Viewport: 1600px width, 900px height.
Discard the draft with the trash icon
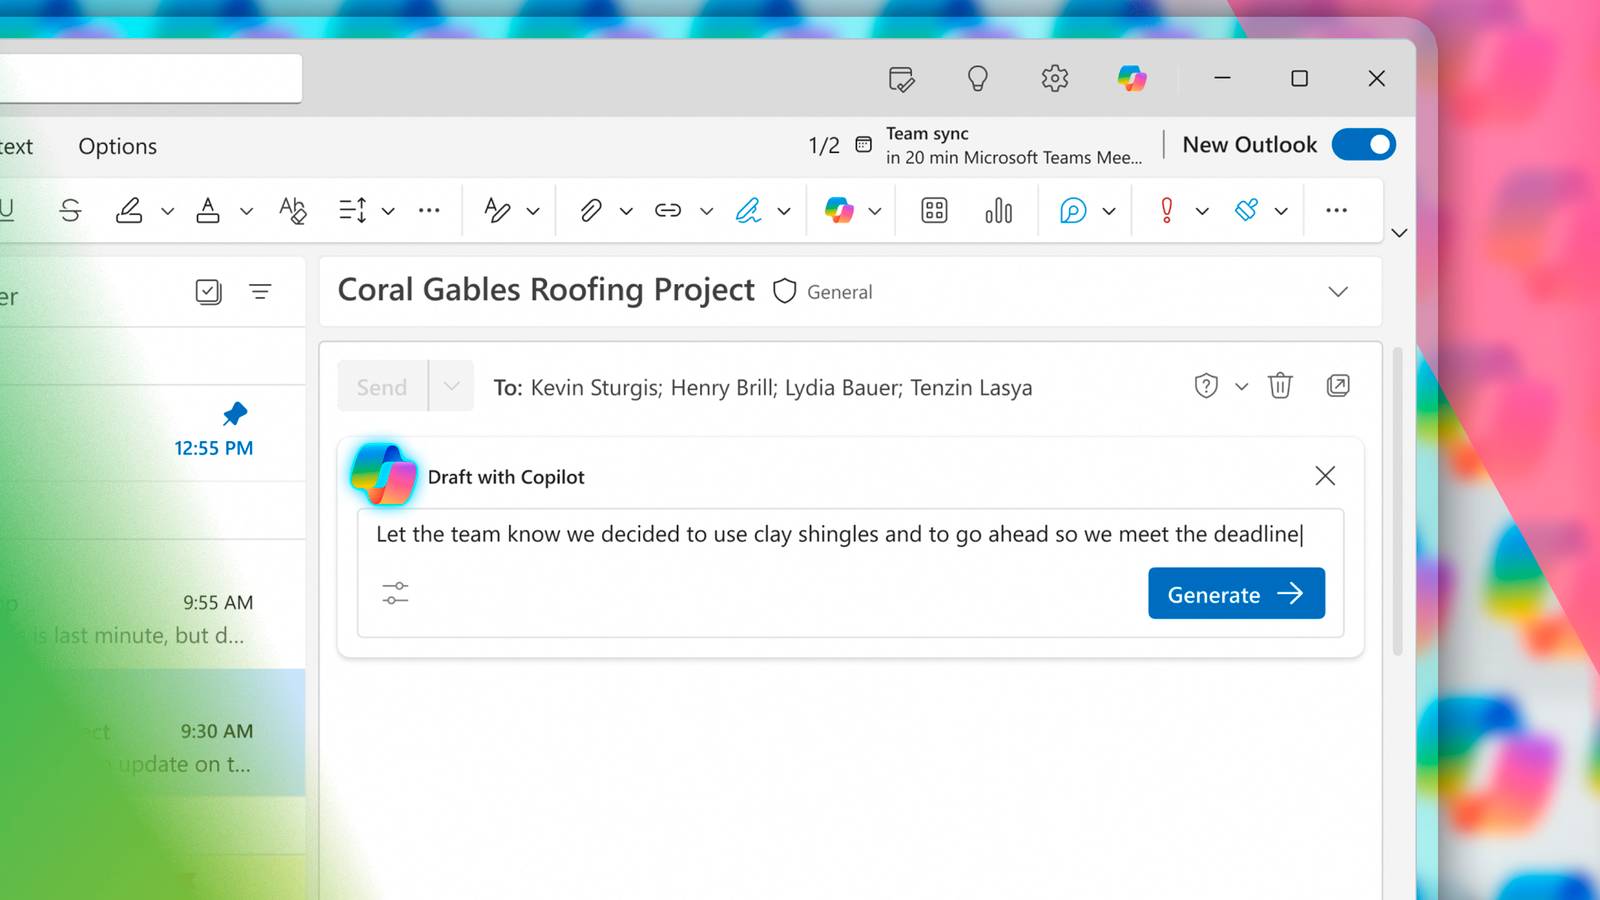click(x=1280, y=386)
